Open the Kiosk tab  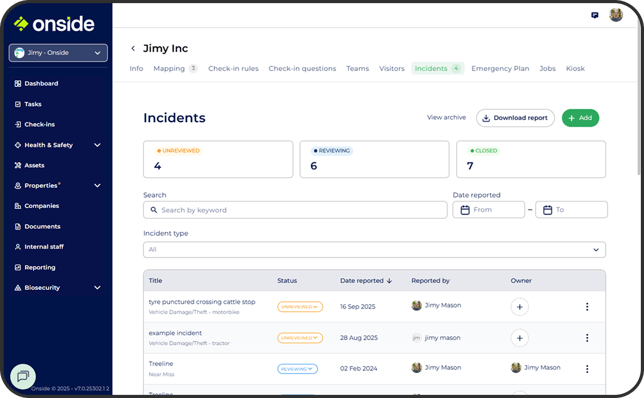pos(575,69)
